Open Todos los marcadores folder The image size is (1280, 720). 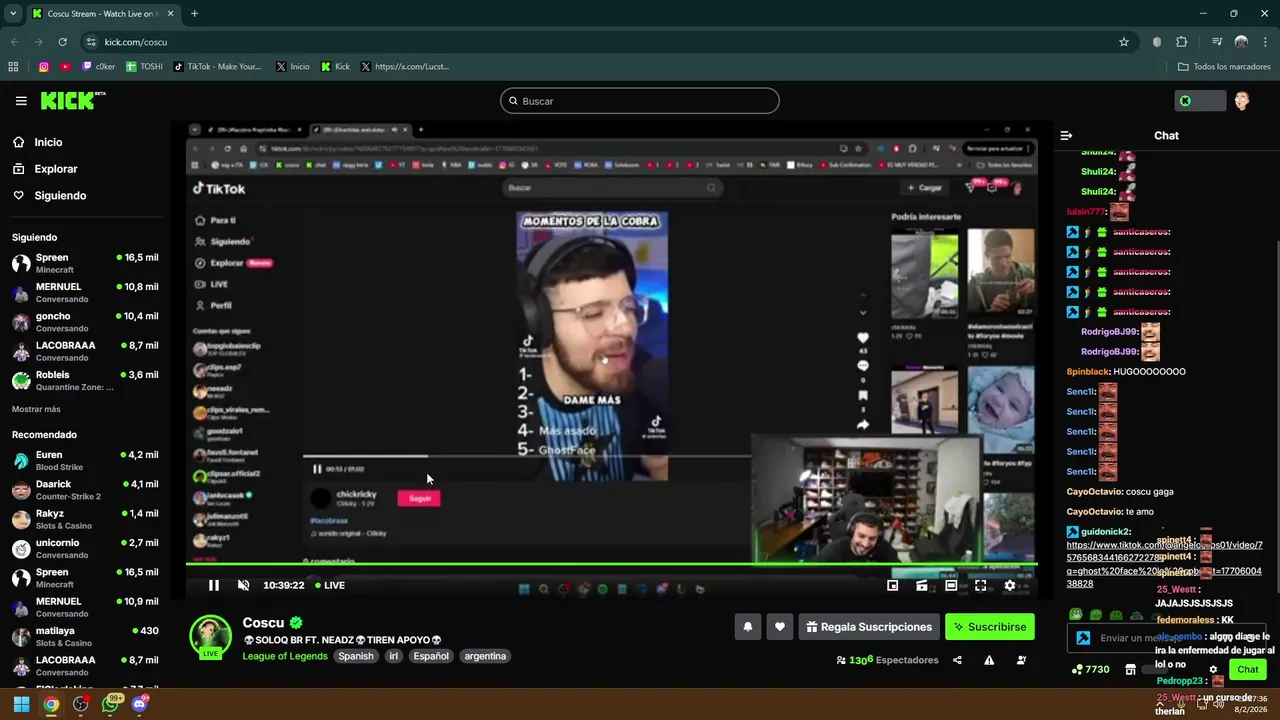coord(1225,67)
